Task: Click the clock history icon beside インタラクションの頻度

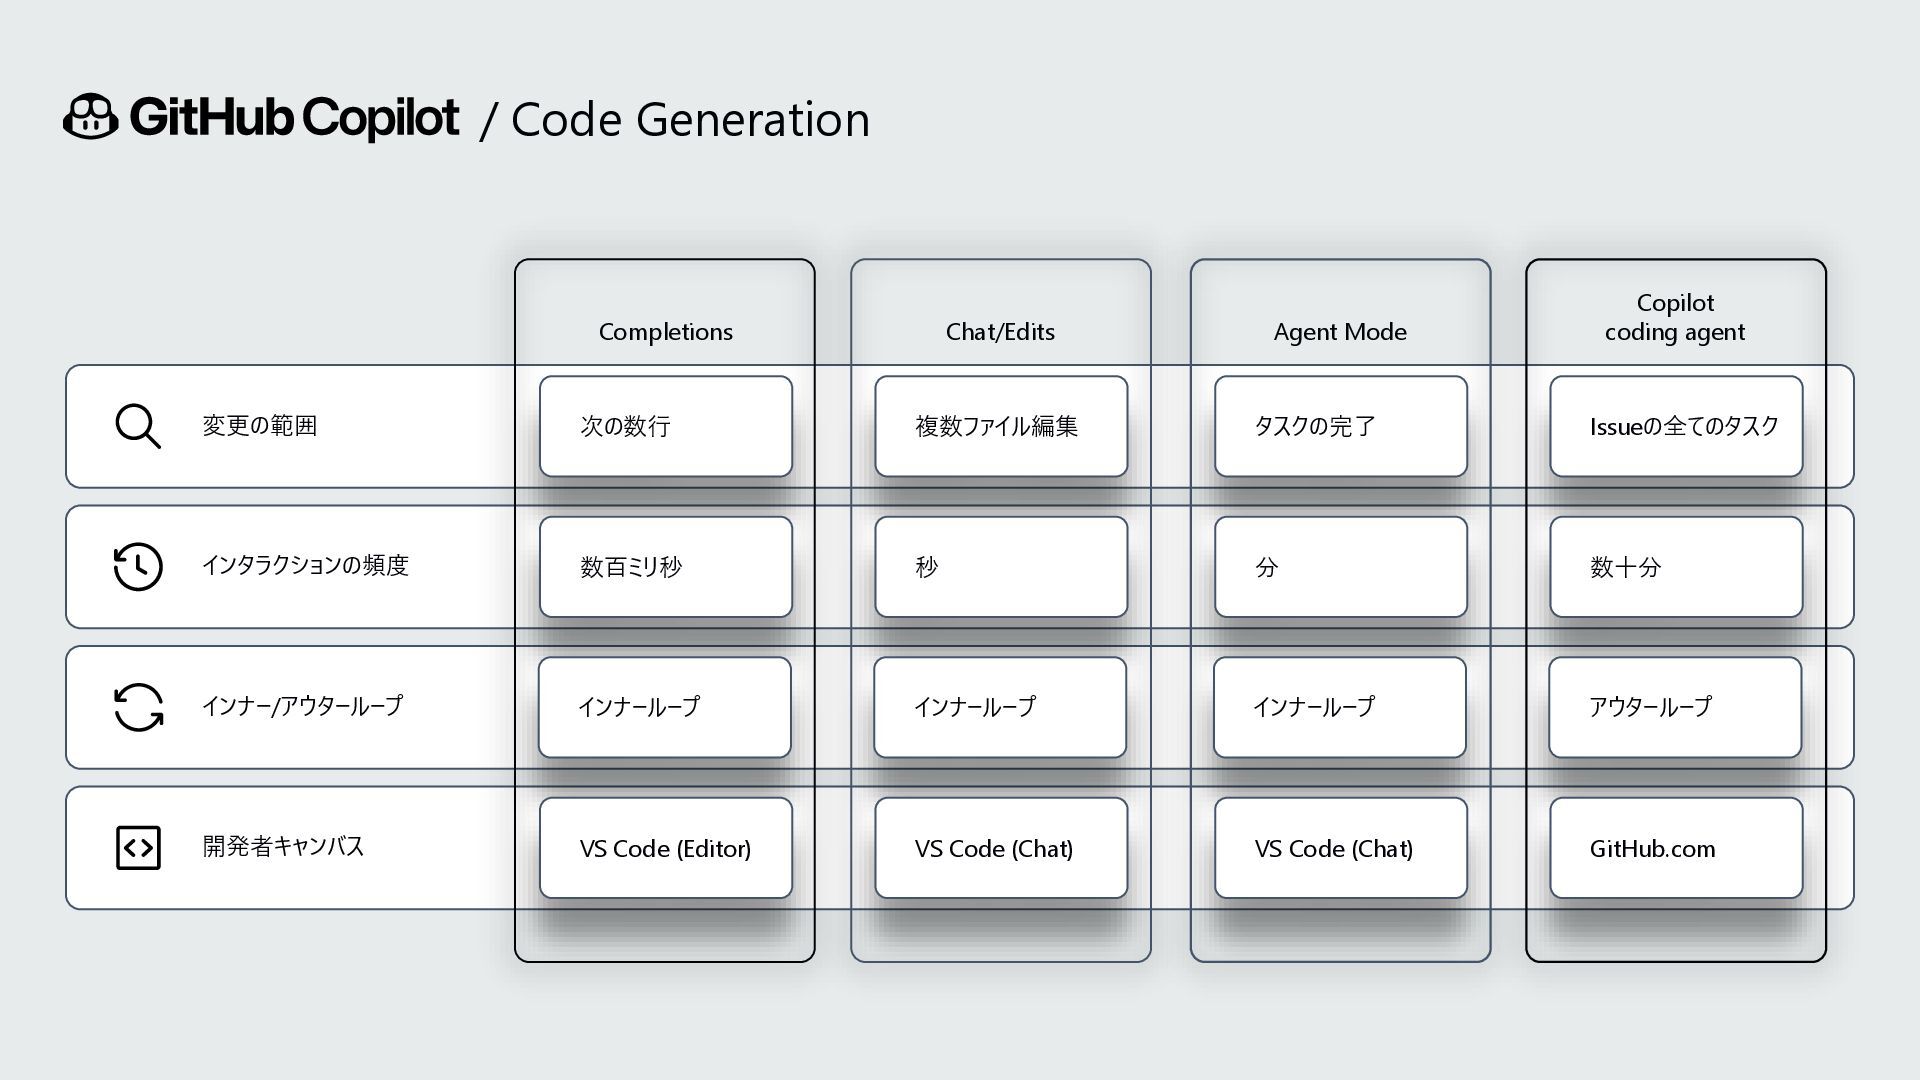Action: click(137, 567)
